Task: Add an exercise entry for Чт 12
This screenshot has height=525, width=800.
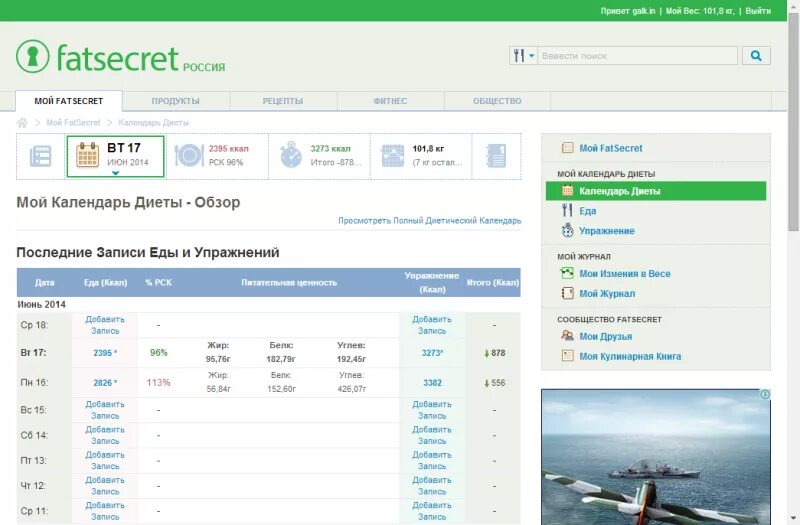Action: tap(432, 486)
